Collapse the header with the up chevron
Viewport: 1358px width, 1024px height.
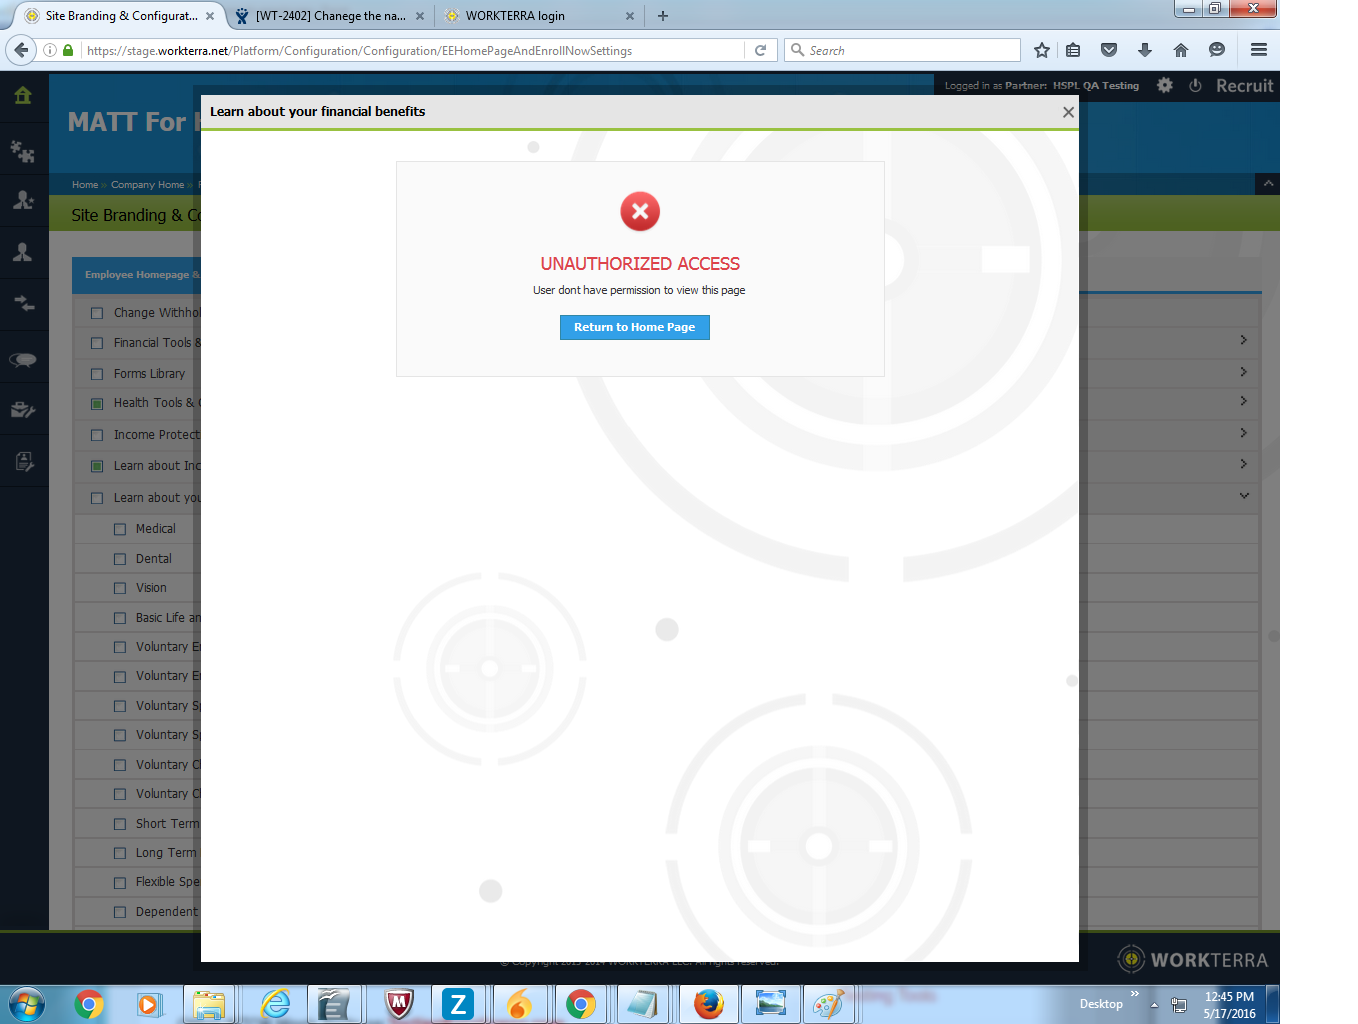1268,184
